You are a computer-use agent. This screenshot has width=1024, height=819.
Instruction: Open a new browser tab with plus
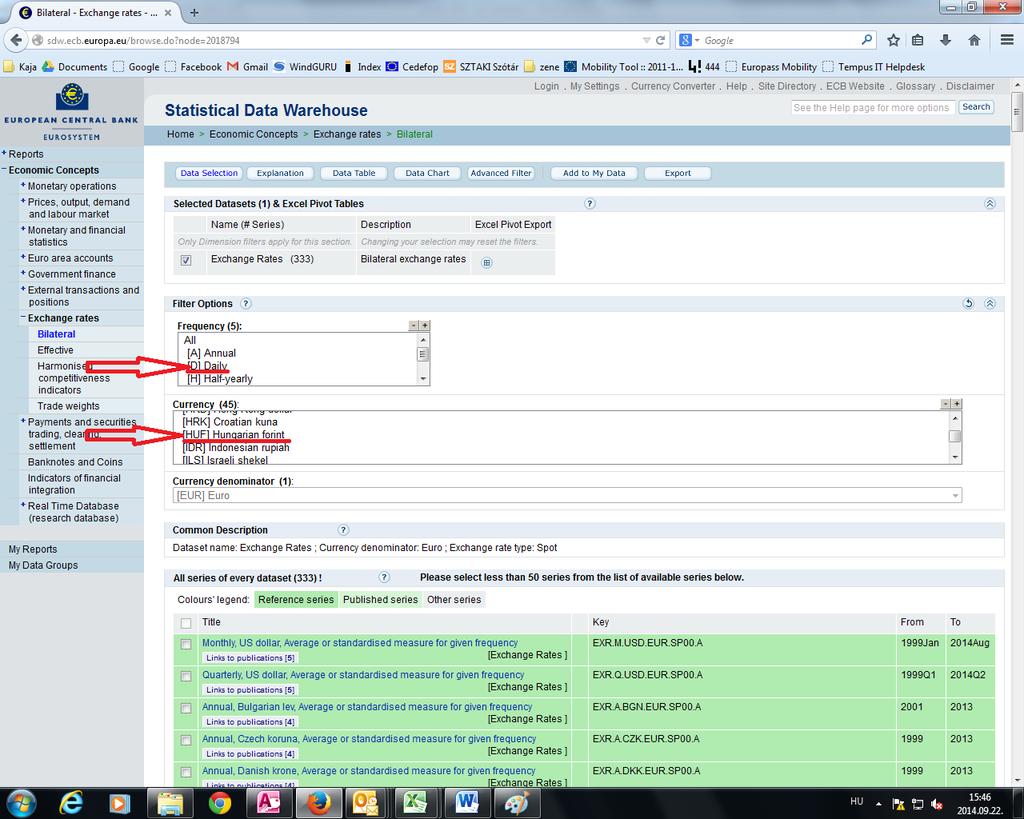click(194, 12)
